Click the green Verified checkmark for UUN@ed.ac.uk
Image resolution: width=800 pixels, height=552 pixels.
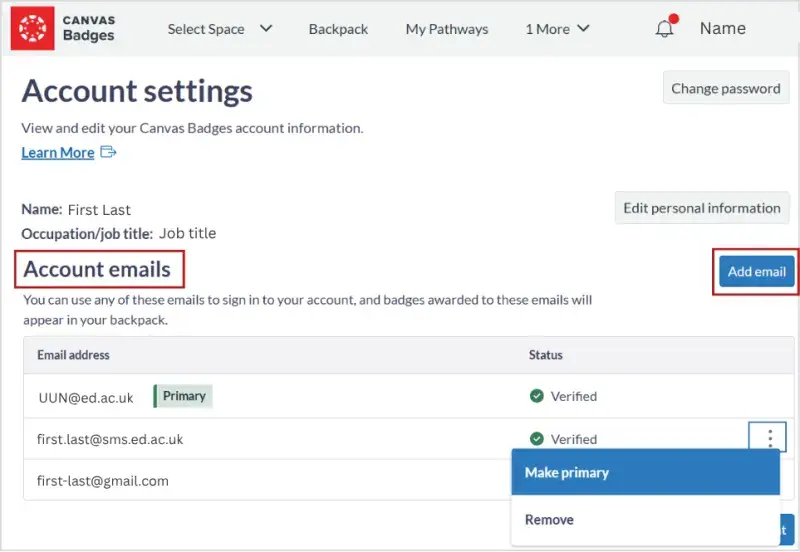(x=537, y=396)
